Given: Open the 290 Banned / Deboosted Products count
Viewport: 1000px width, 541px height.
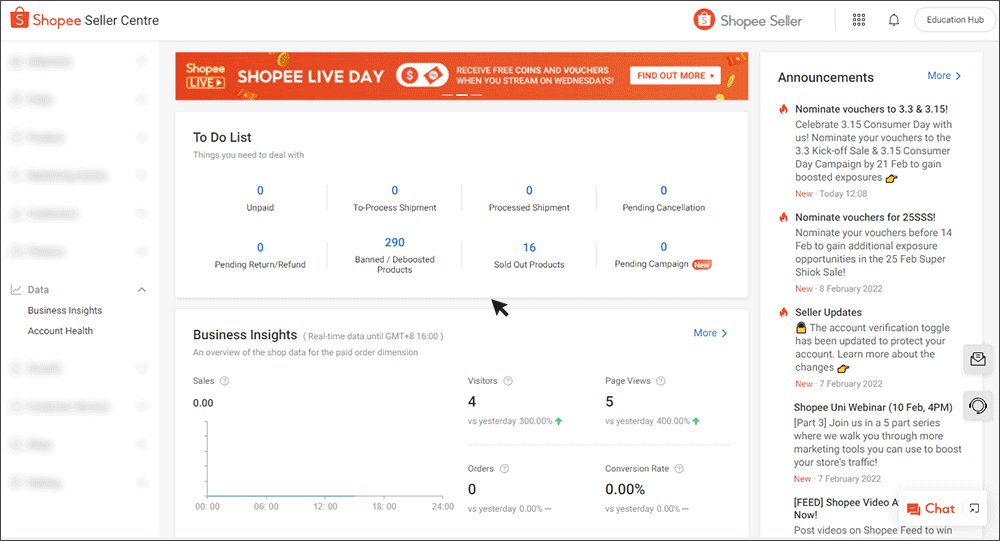Looking at the screenshot, I should [x=394, y=243].
